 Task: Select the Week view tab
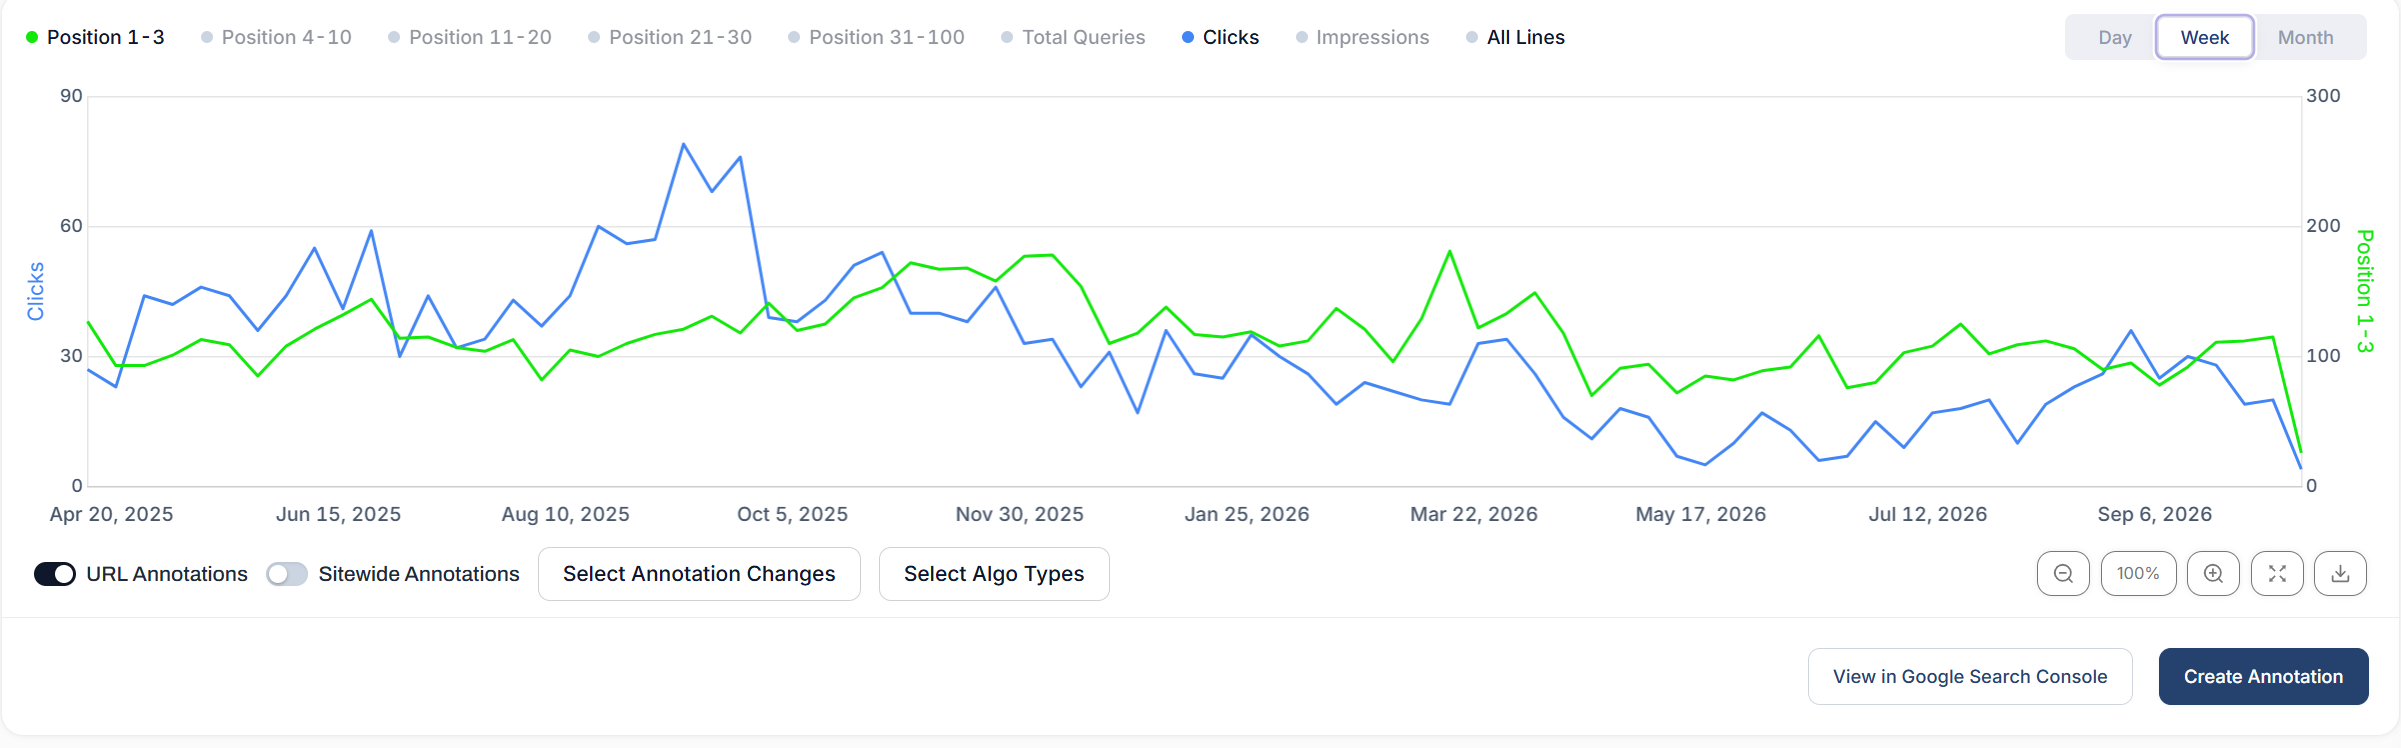click(x=2205, y=37)
